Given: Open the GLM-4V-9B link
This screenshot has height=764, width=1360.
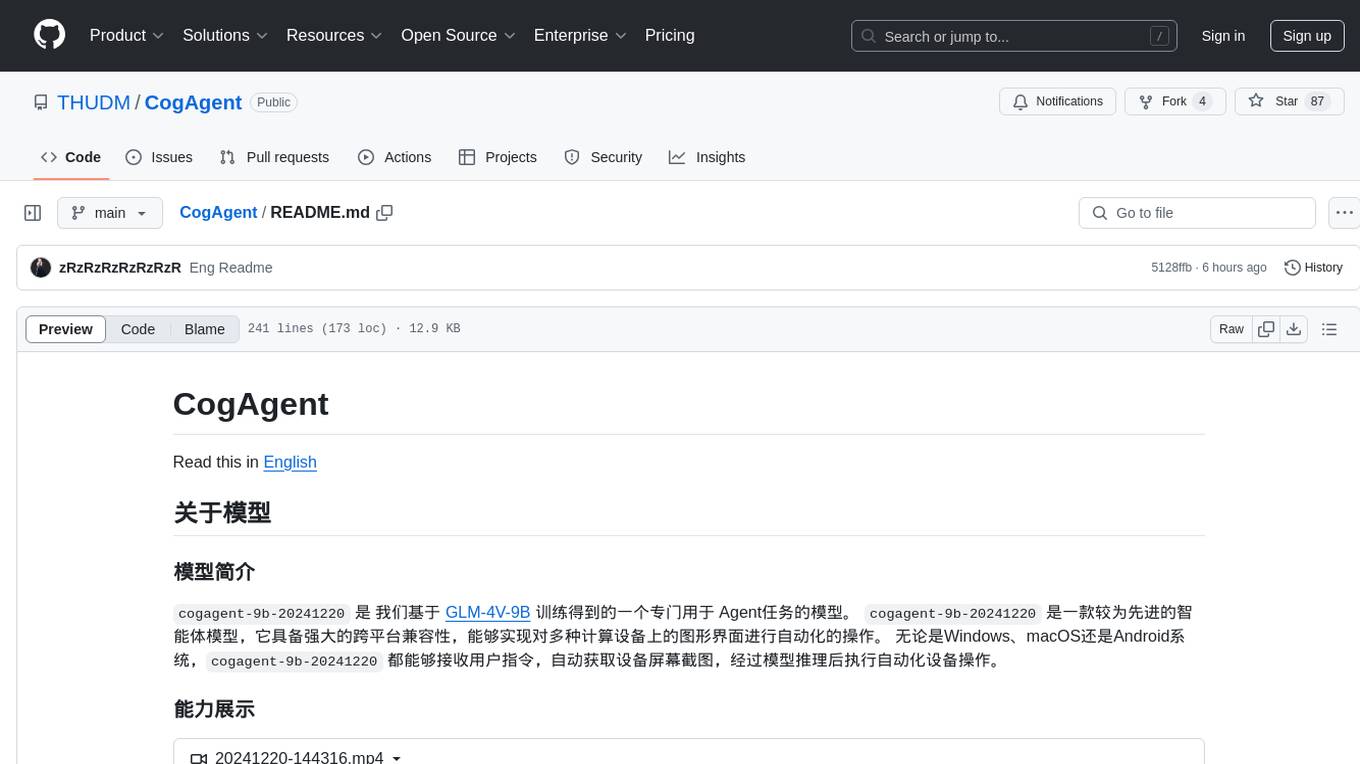Looking at the screenshot, I should (x=488, y=612).
